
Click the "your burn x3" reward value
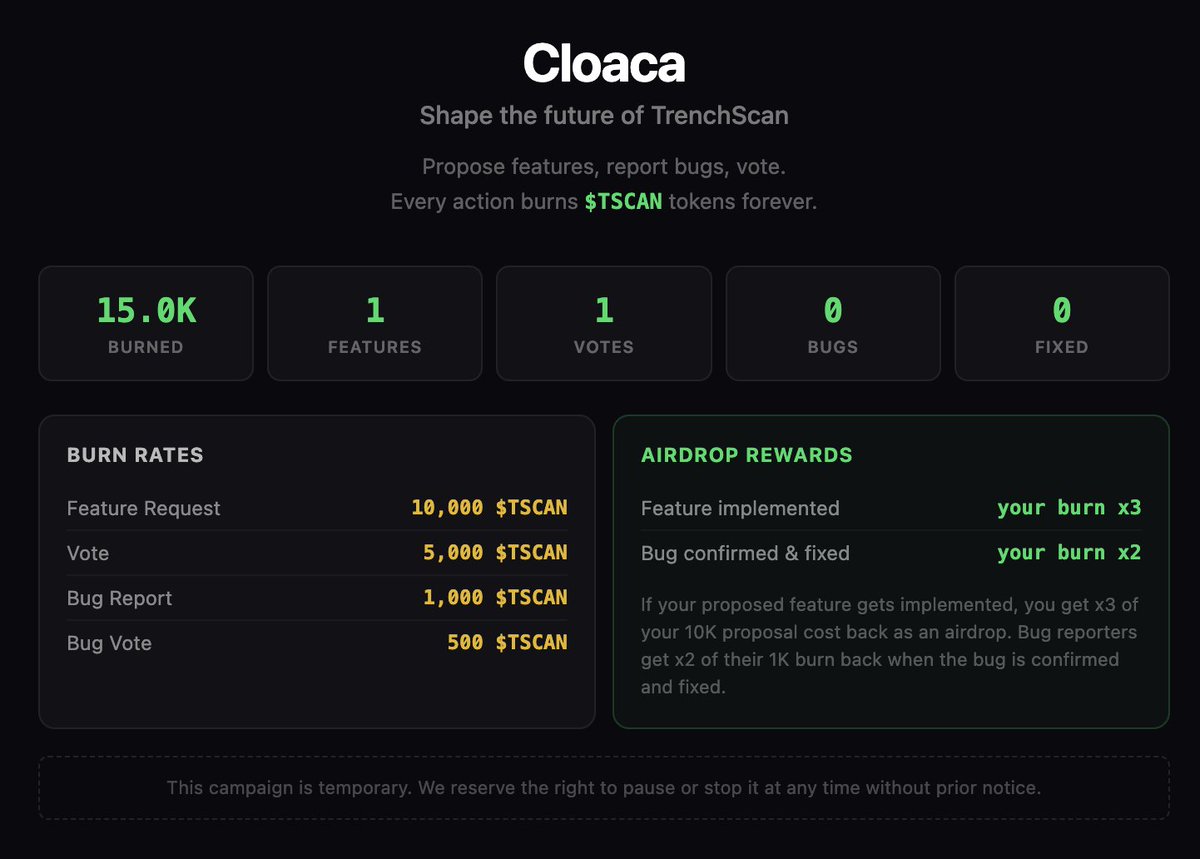click(x=1069, y=508)
